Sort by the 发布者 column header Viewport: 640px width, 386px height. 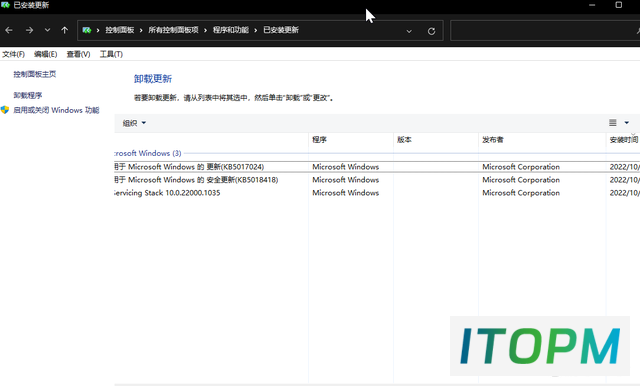point(542,140)
